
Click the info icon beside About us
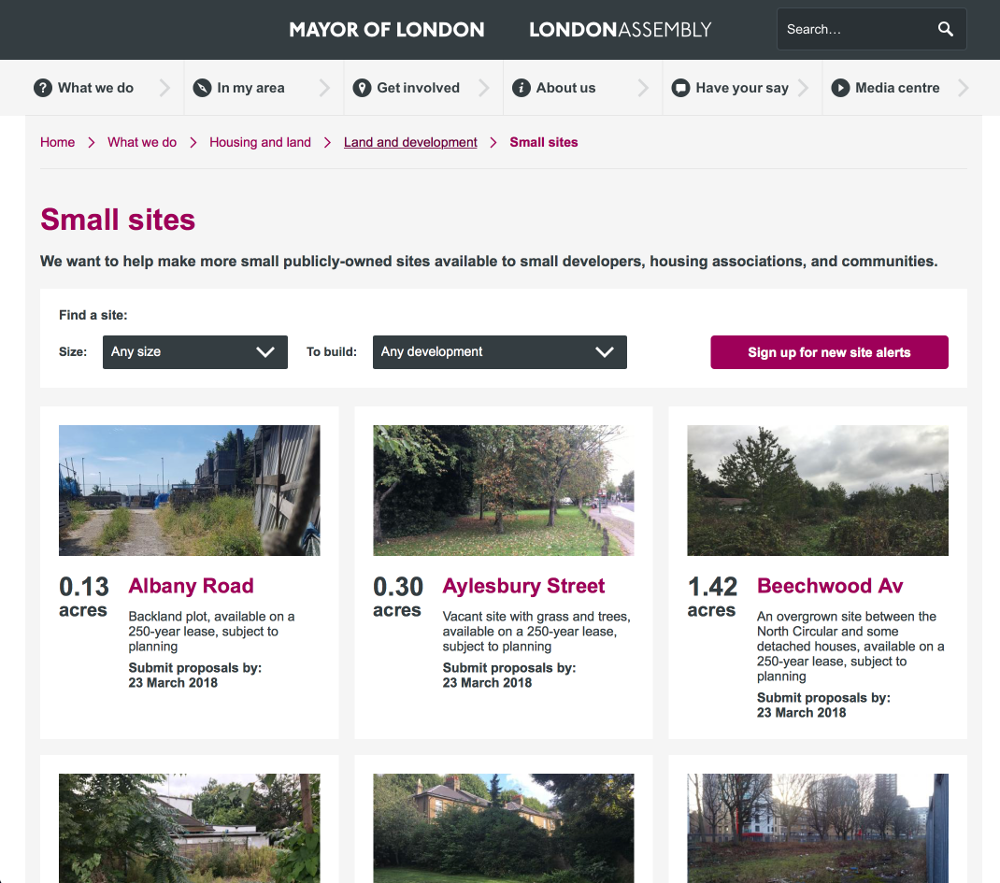(x=521, y=88)
